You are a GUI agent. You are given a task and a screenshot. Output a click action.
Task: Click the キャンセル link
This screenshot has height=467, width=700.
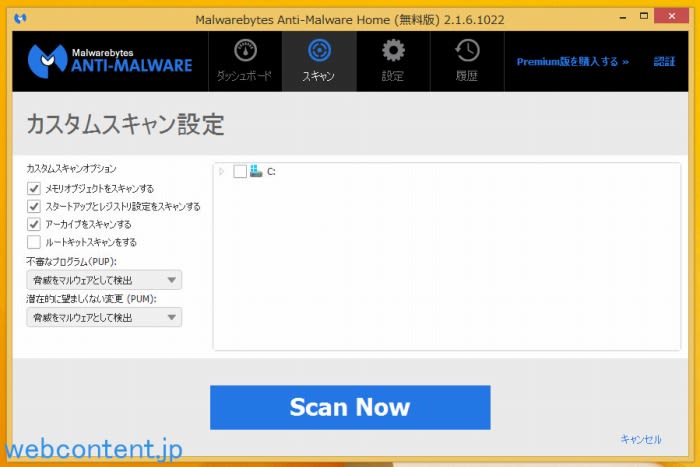coord(640,439)
